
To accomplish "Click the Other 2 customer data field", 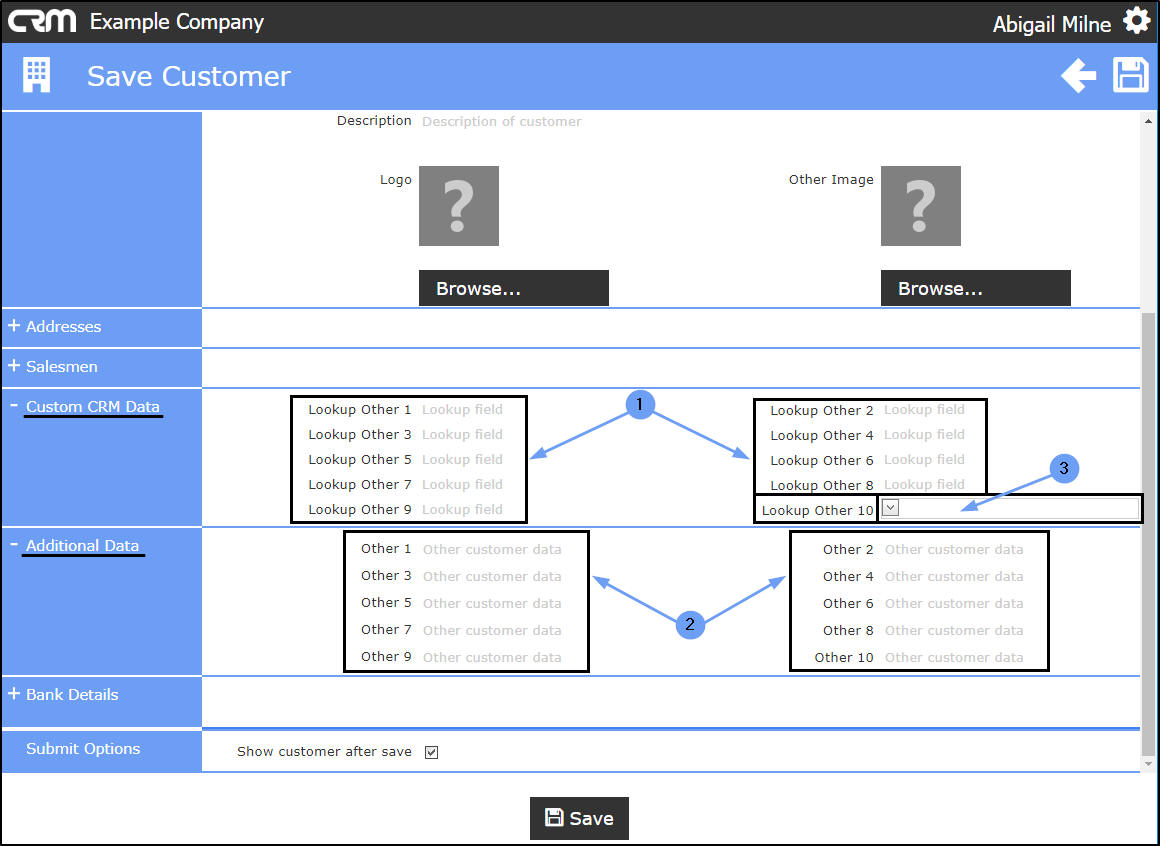I will [x=953, y=550].
